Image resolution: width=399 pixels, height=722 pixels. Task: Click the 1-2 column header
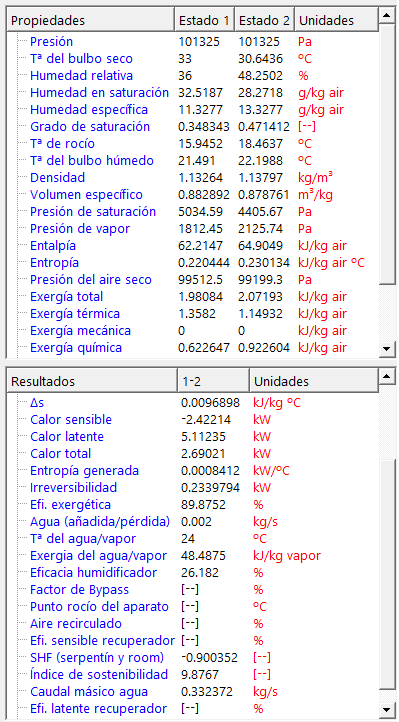coord(214,381)
